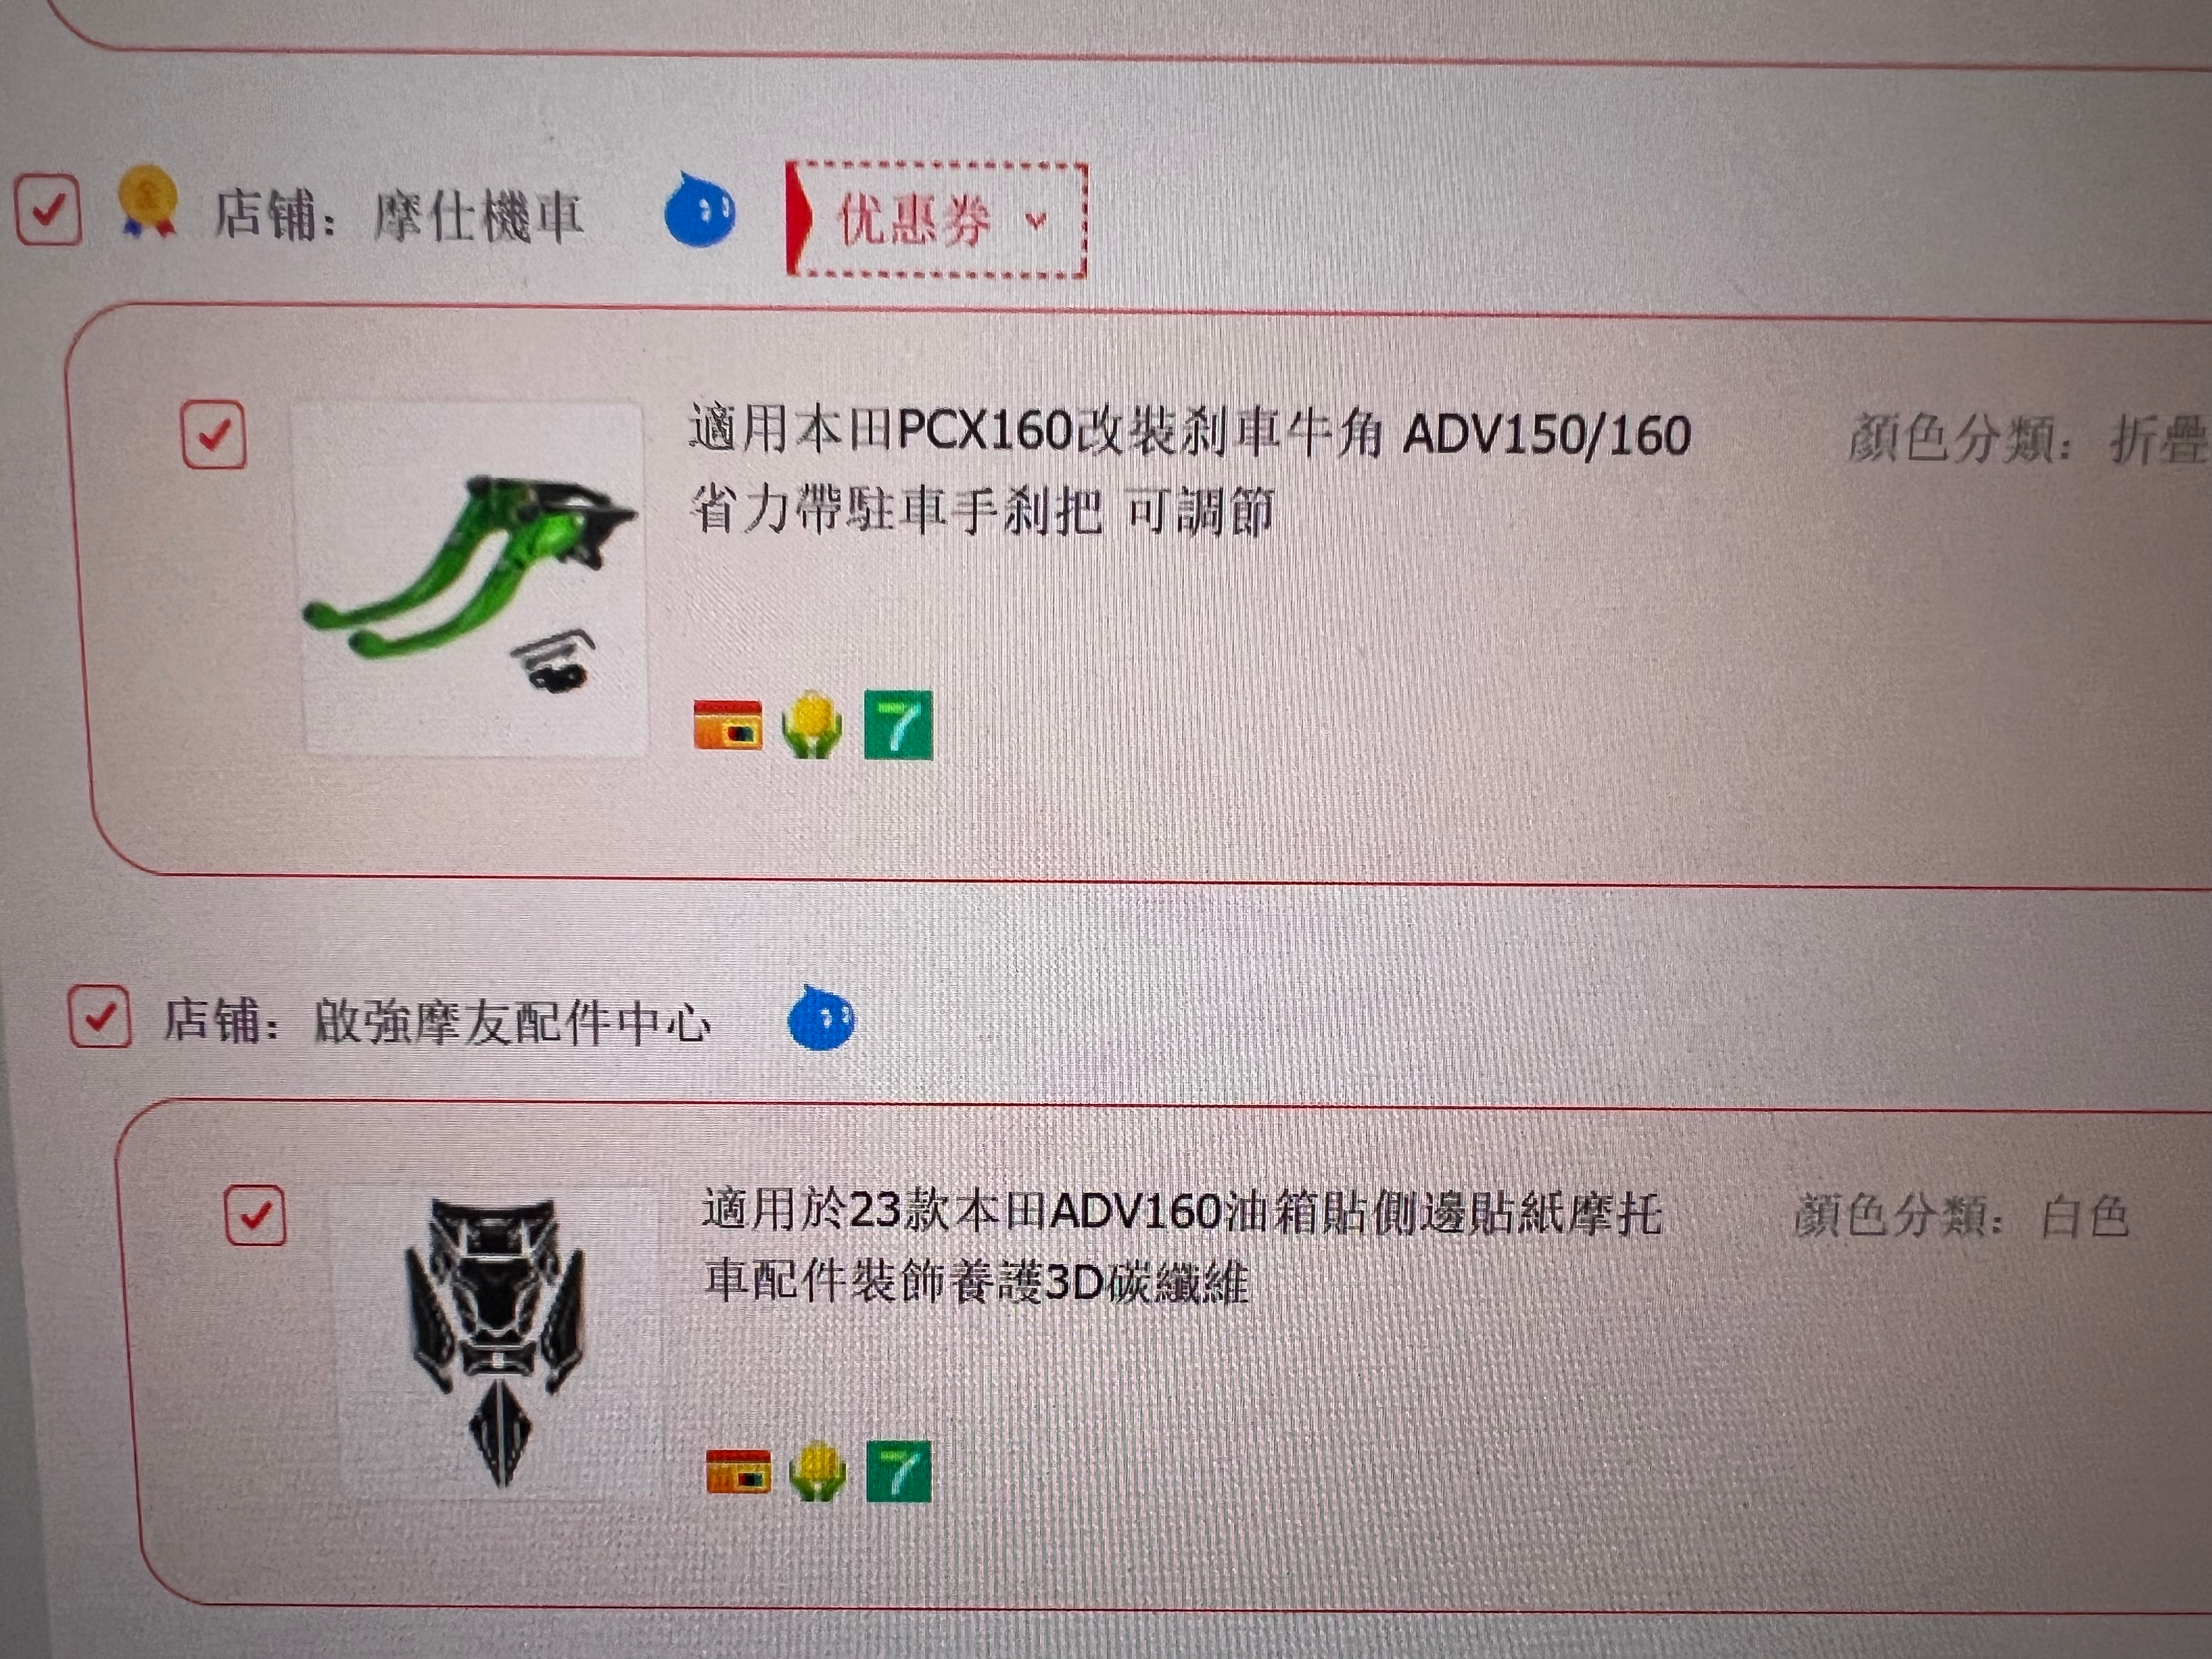The width and height of the screenshot is (2212, 1659).
Task: Toggle the 啟強摩友配件中心 store checkbox
Action: 99,1016
